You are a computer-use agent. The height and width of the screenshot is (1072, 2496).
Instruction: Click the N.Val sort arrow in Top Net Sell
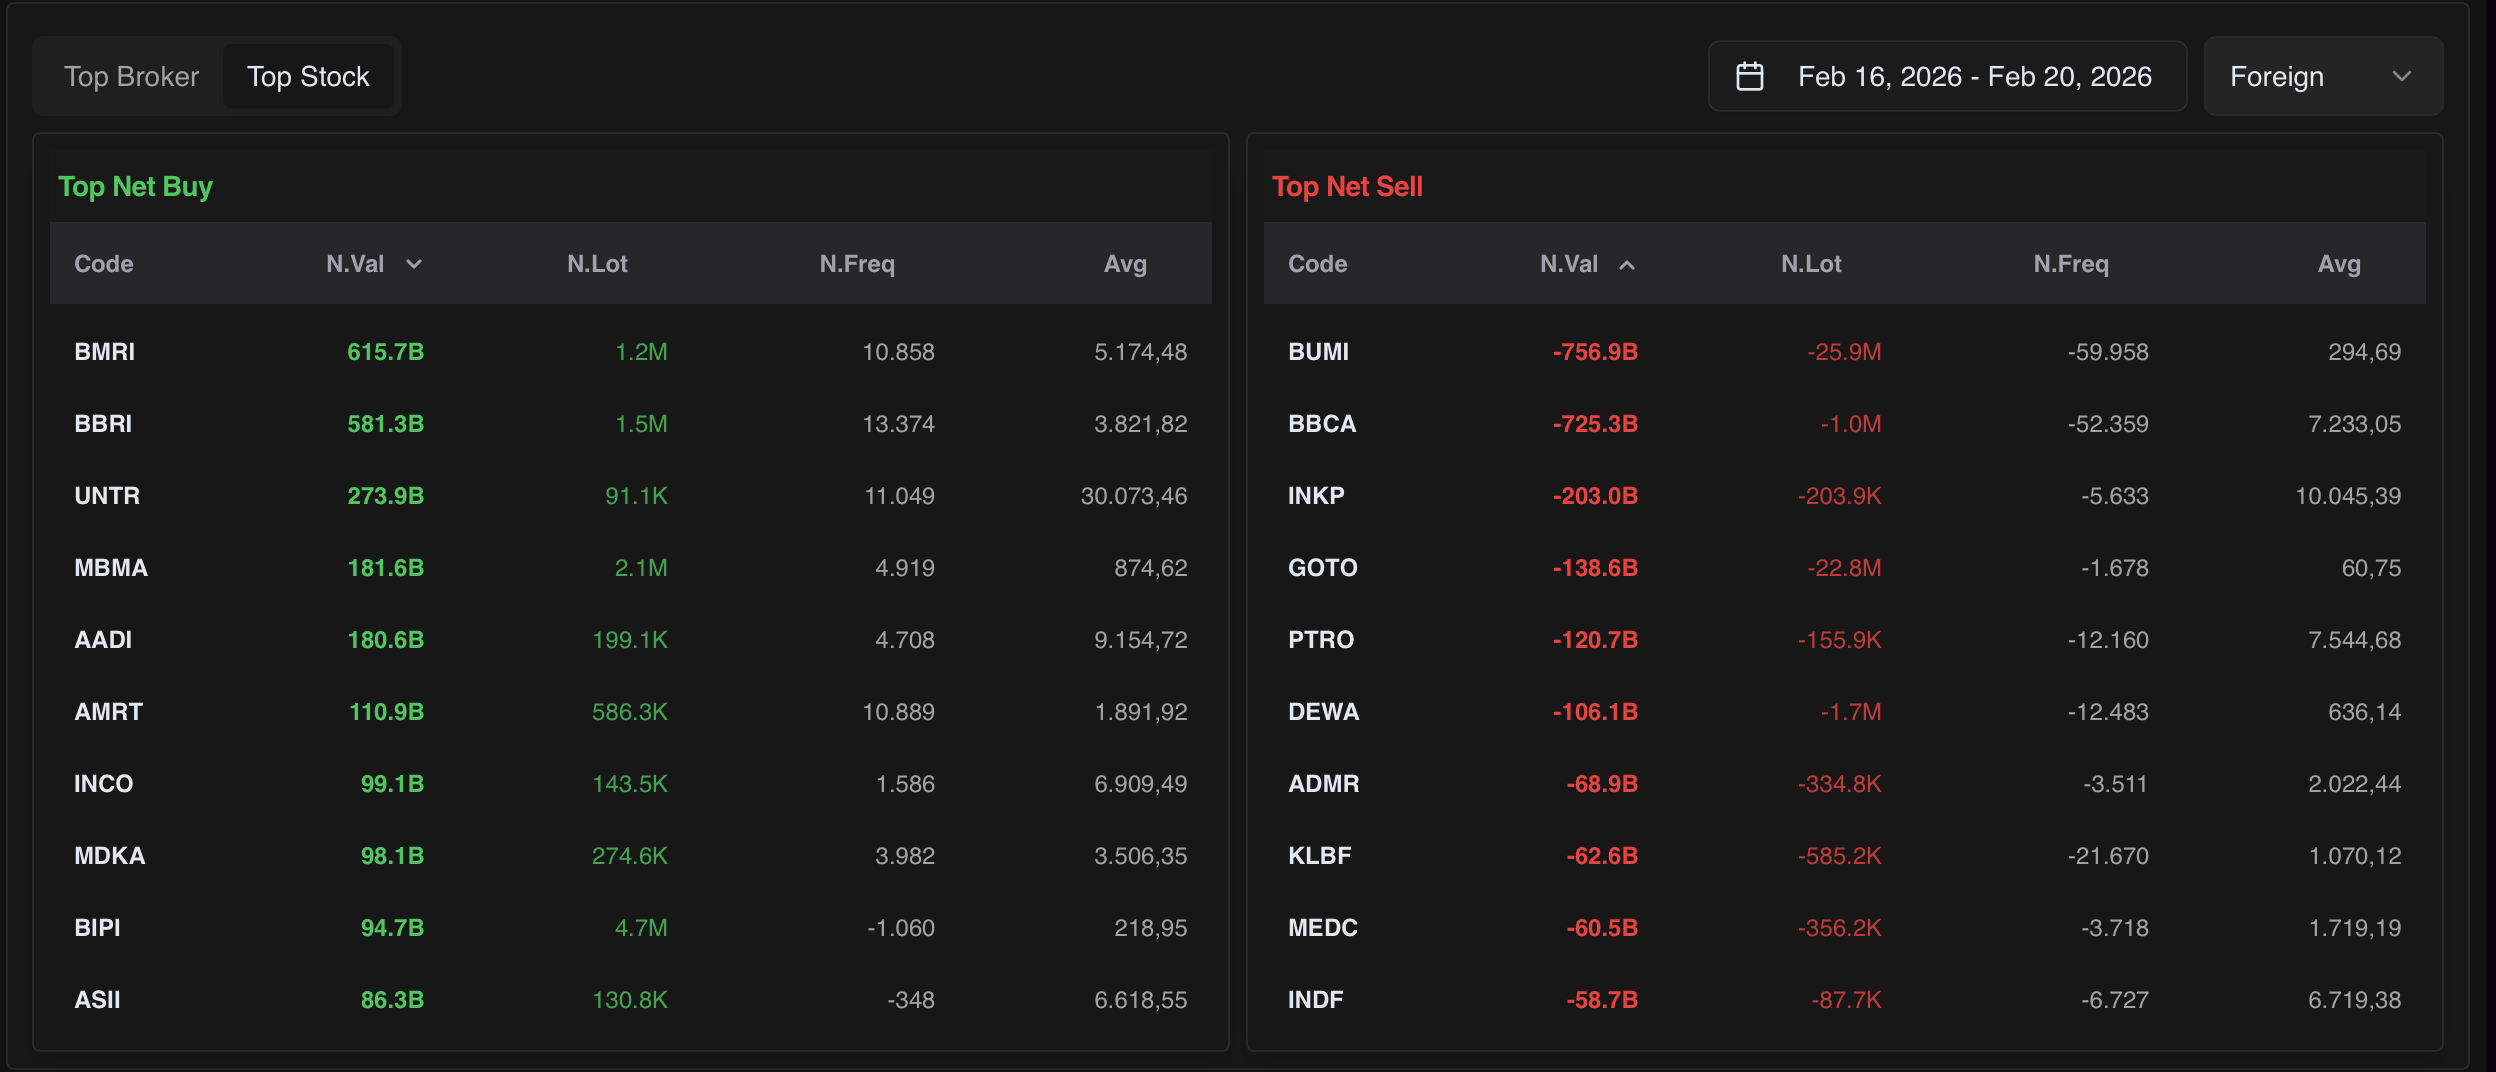click(1627, 265)
